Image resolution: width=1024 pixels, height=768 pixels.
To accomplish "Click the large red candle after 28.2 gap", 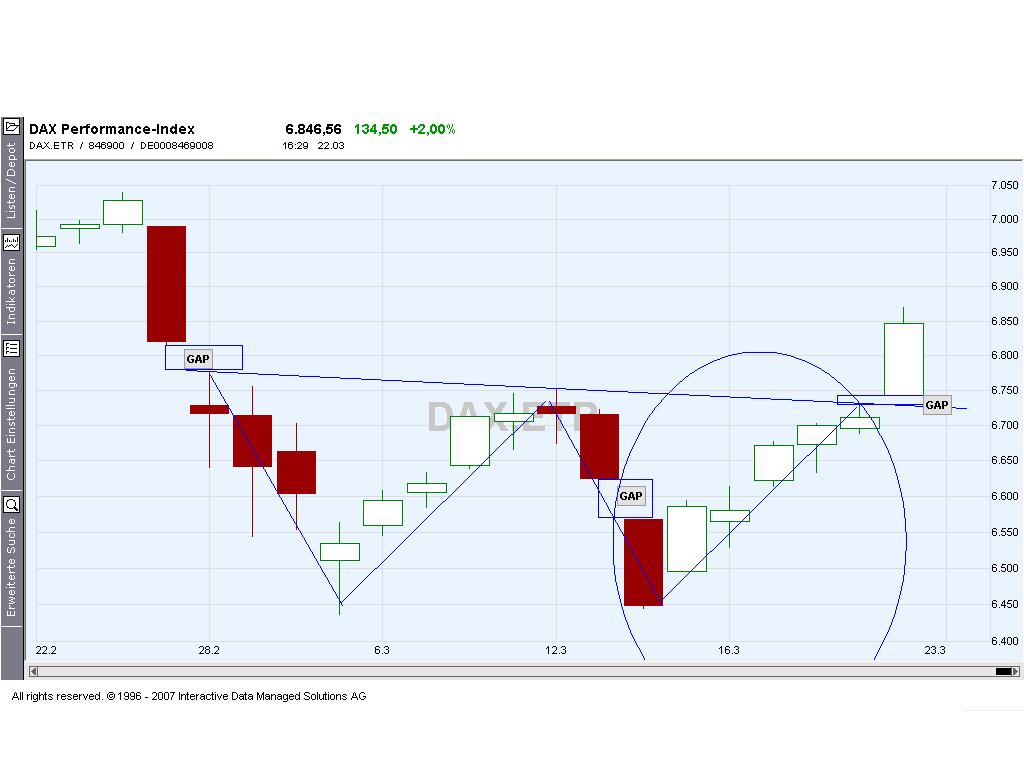I will [x=252, y=441].
